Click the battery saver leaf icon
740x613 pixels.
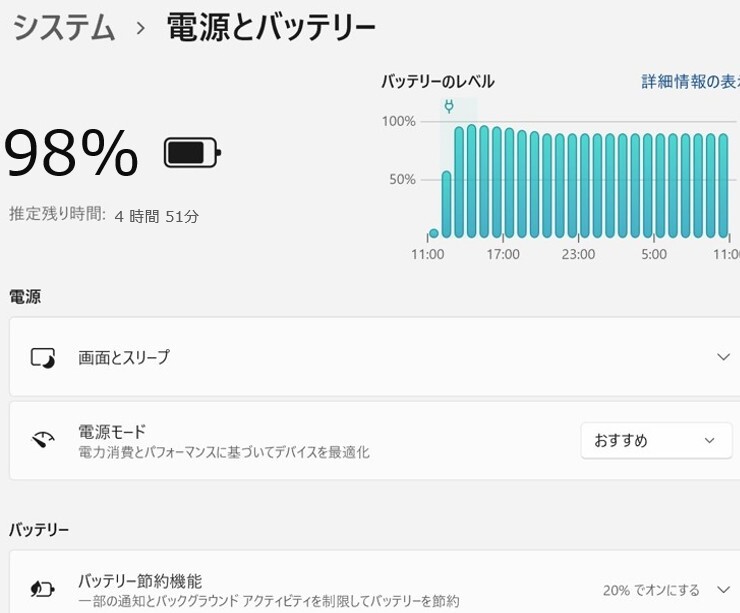42,589
